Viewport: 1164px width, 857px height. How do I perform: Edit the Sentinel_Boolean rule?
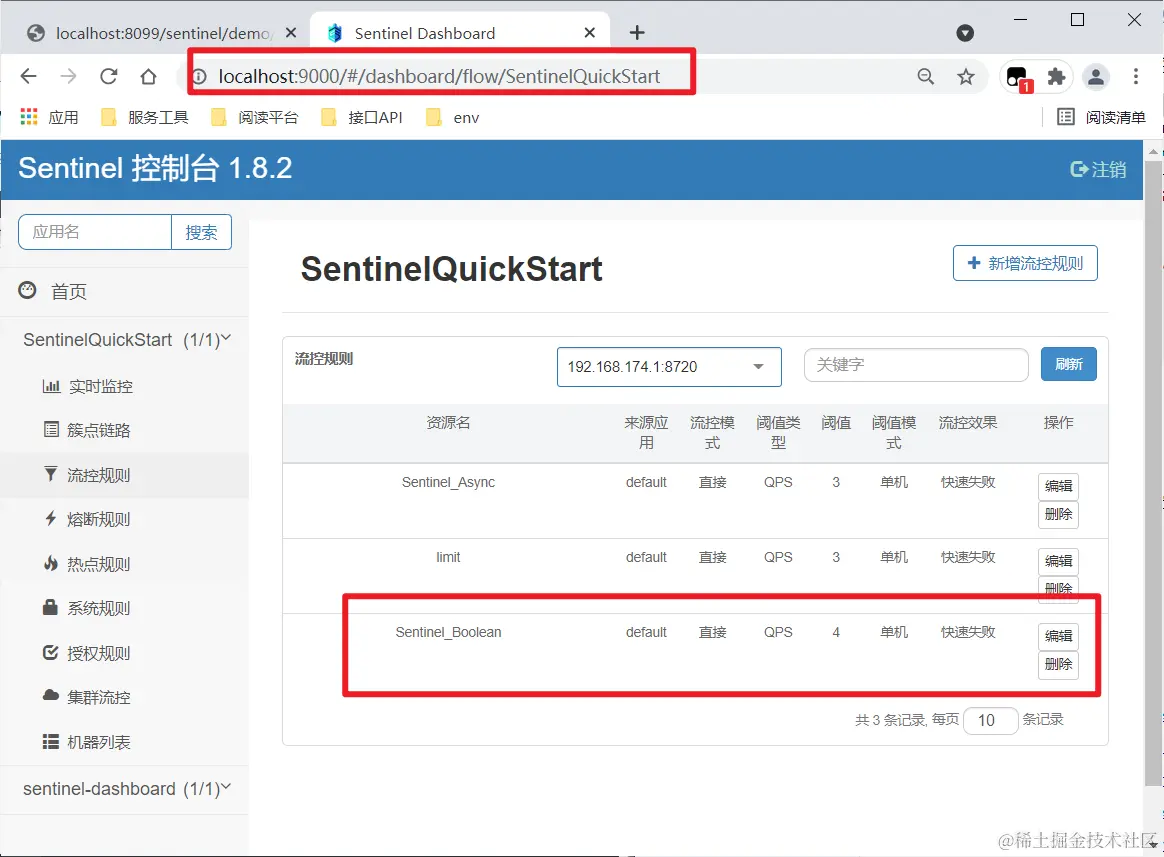pos(1058,636)
